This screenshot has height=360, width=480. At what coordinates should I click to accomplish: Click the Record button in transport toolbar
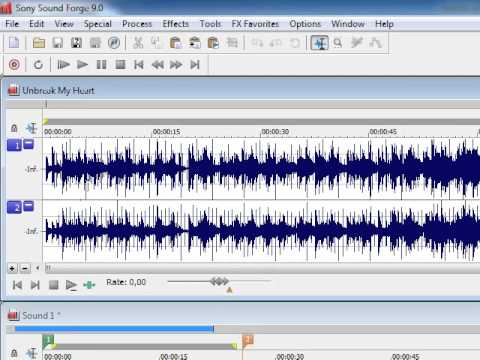pyautogui.click(x=14, y=64)
